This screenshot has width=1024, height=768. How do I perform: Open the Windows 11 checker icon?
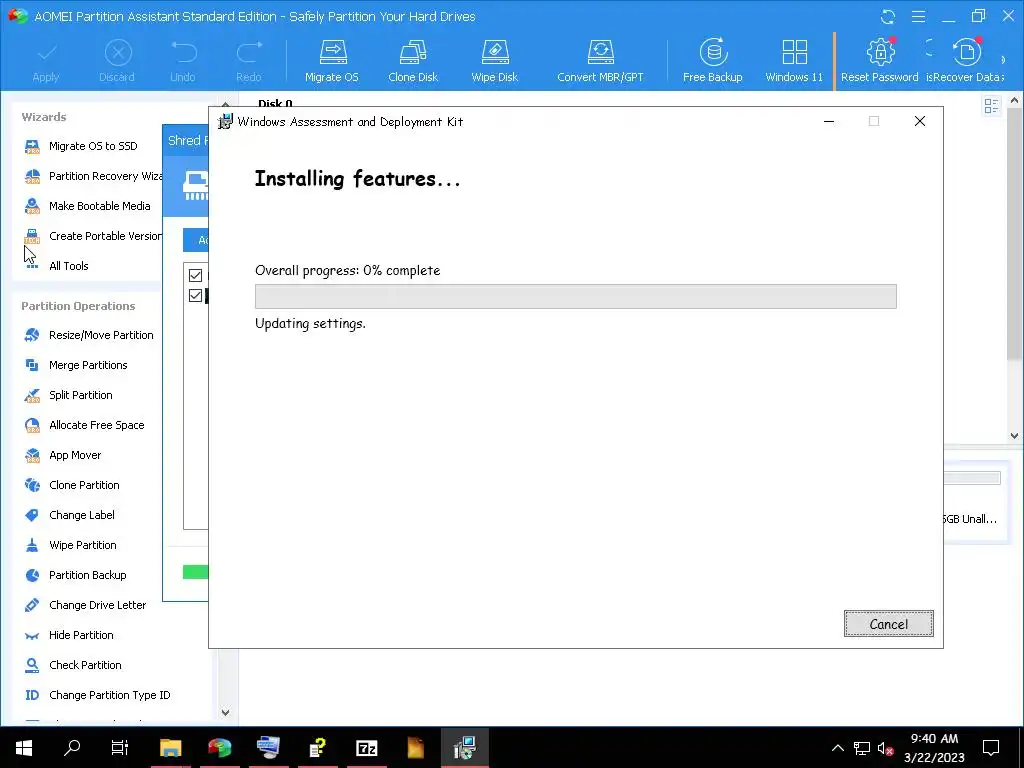[x=794, y=61]
